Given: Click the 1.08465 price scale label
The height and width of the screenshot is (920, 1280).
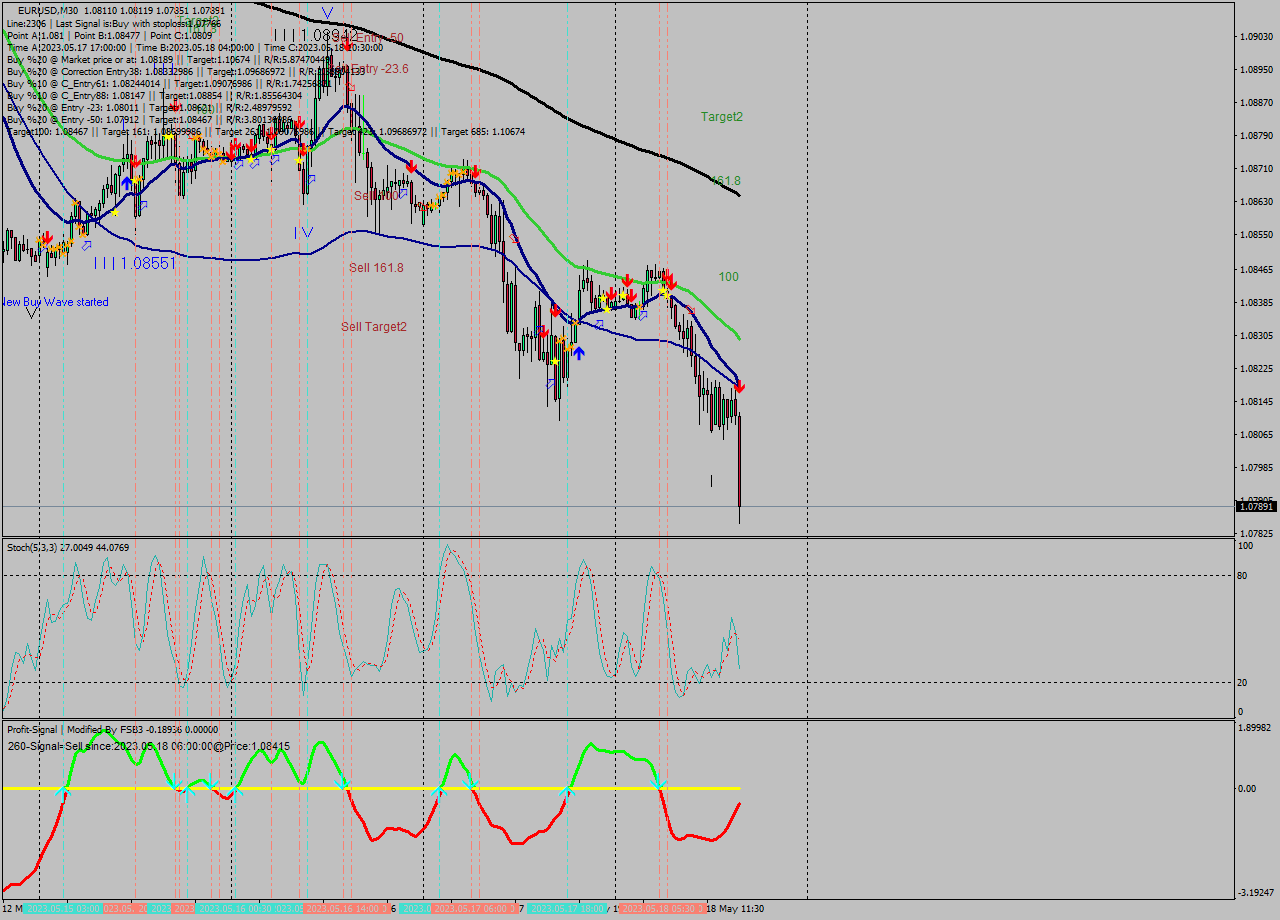Looking at the screenshot, I should coord(1256,271).
